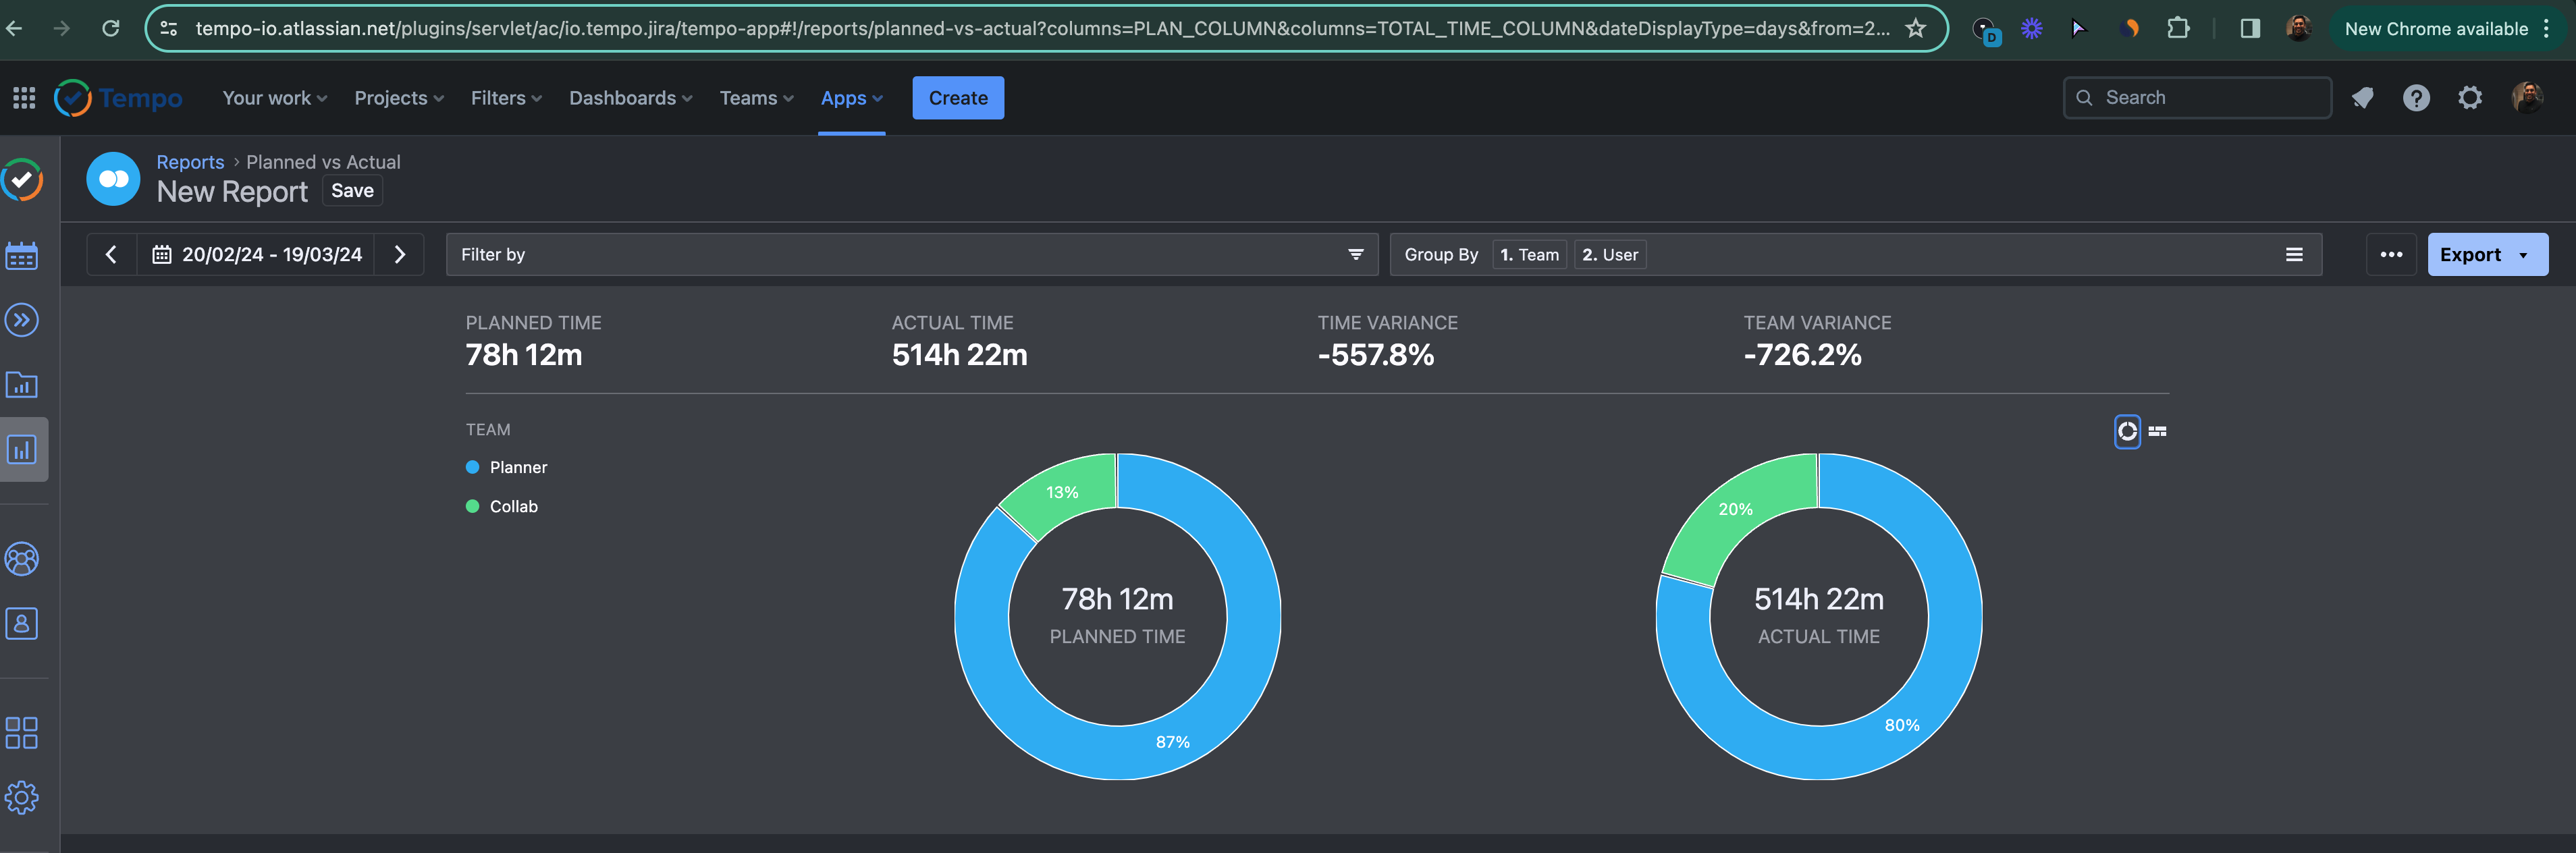Image resolution: width=2576 pixels, height=853 pixels.
Task: Open the Apps menu
Action: (x=851, y=98)
